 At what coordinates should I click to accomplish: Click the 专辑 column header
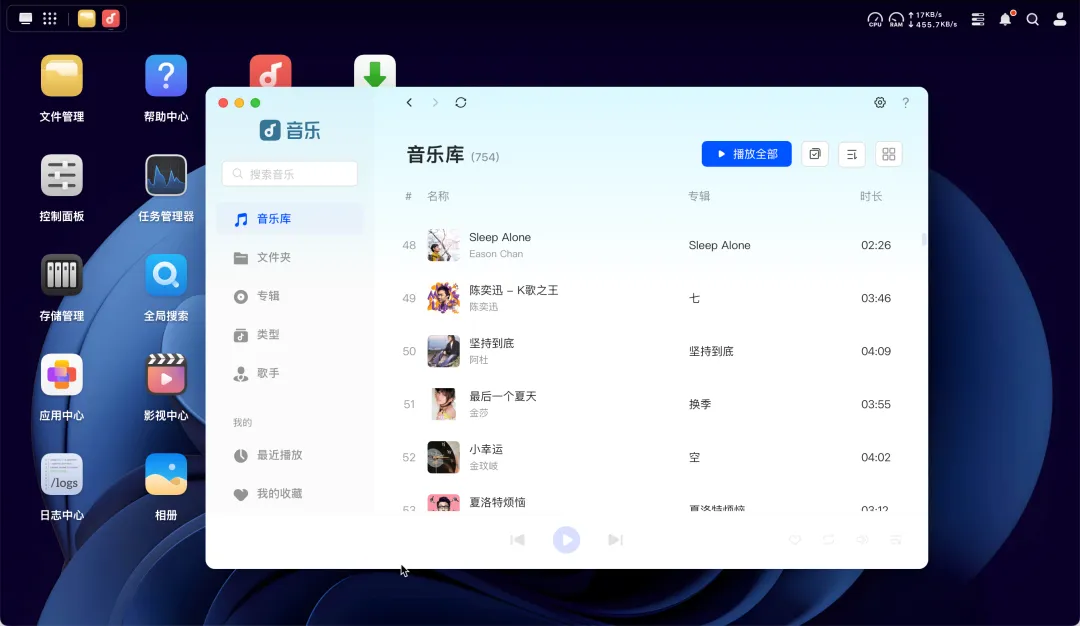pyautogui.click(x=699, y=196)
